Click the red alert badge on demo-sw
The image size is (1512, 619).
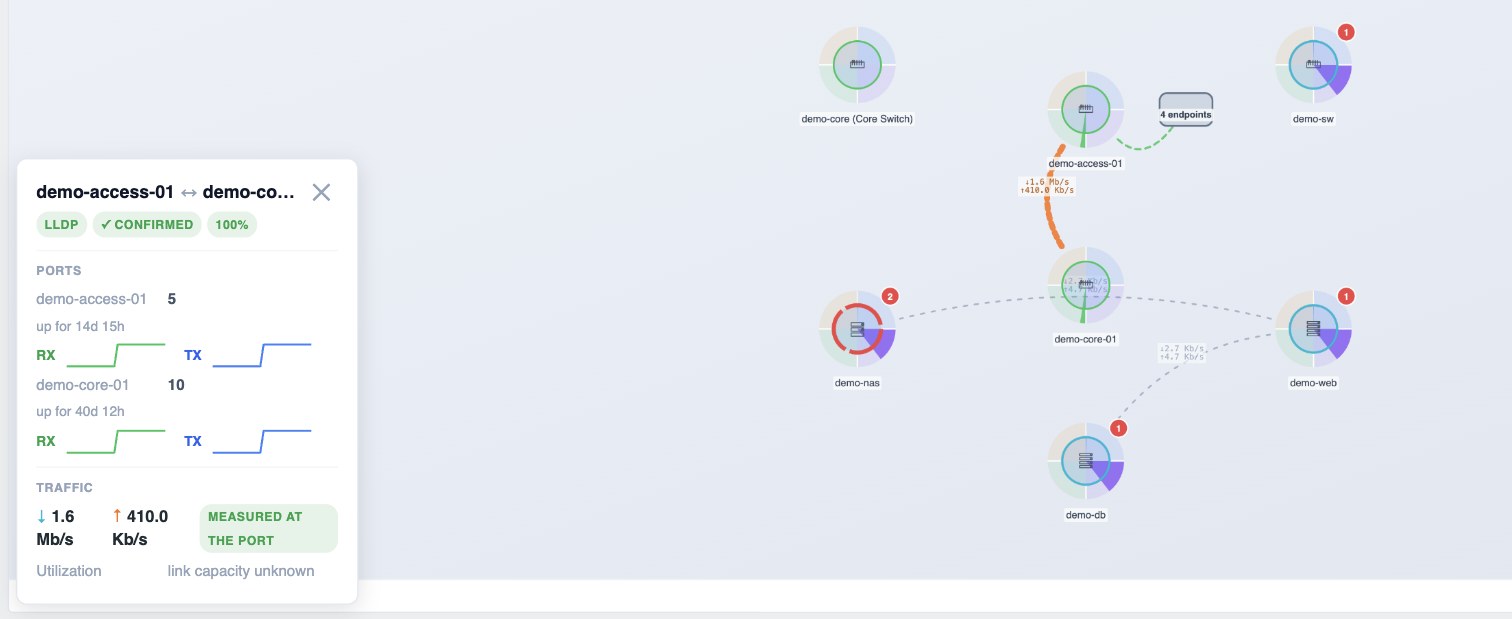pyautogui.click(x=1346, y=32)
